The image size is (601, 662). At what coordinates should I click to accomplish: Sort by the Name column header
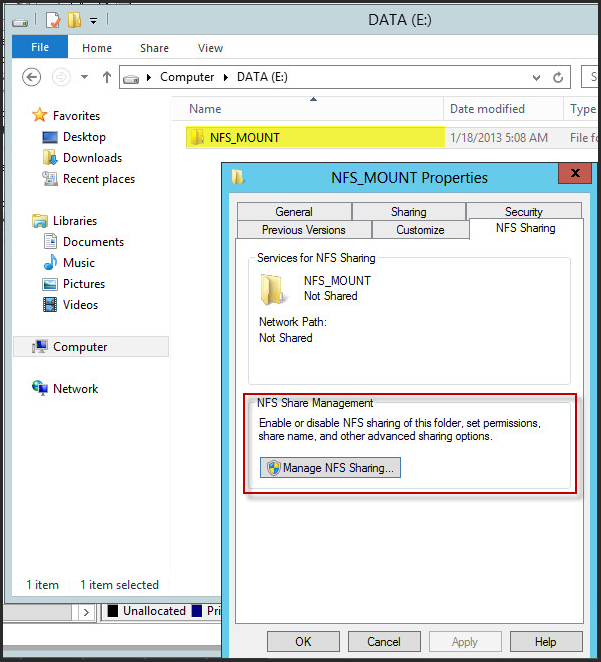tap(205, 109)
